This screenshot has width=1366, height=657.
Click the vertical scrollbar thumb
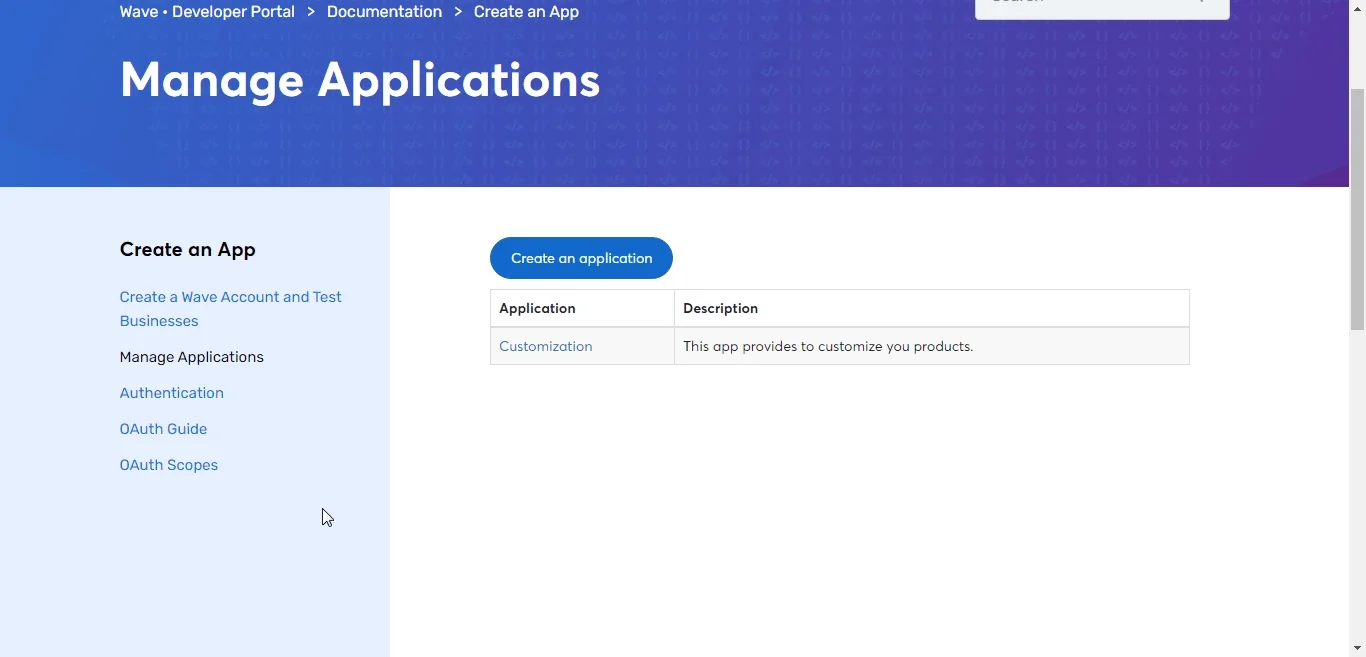tap(1357, 209)
